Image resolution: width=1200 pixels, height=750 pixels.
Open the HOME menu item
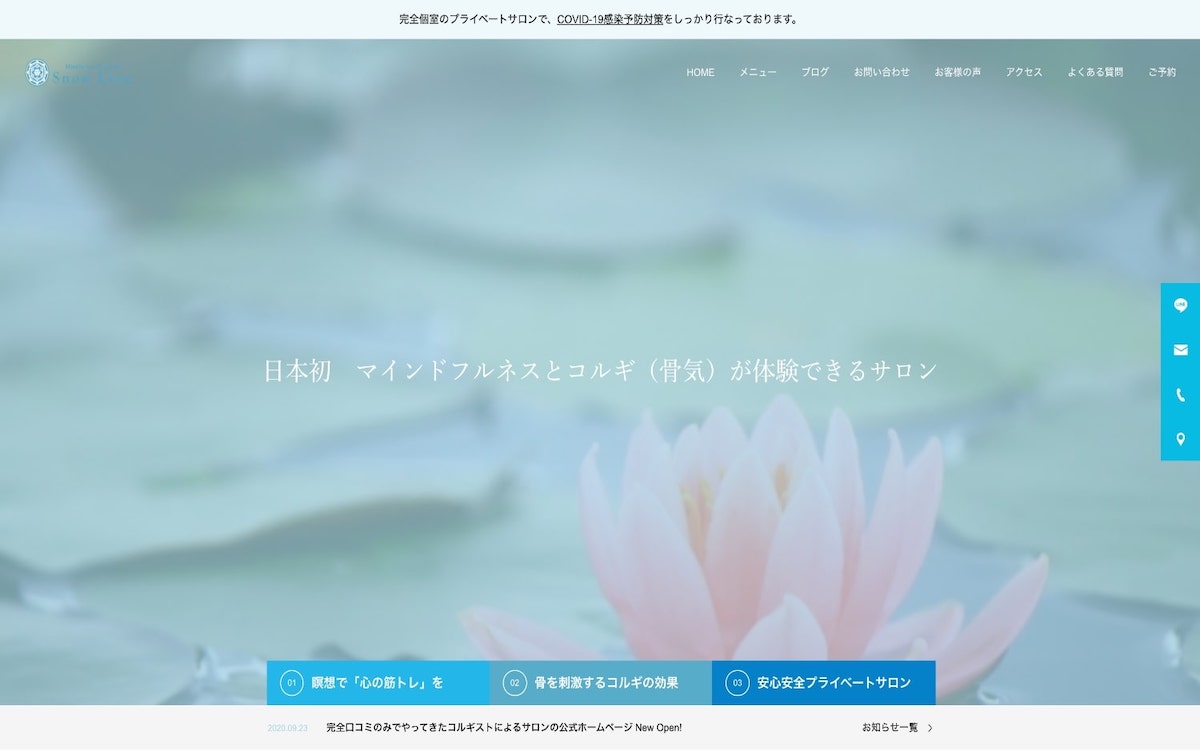click(x=700, y=73)
